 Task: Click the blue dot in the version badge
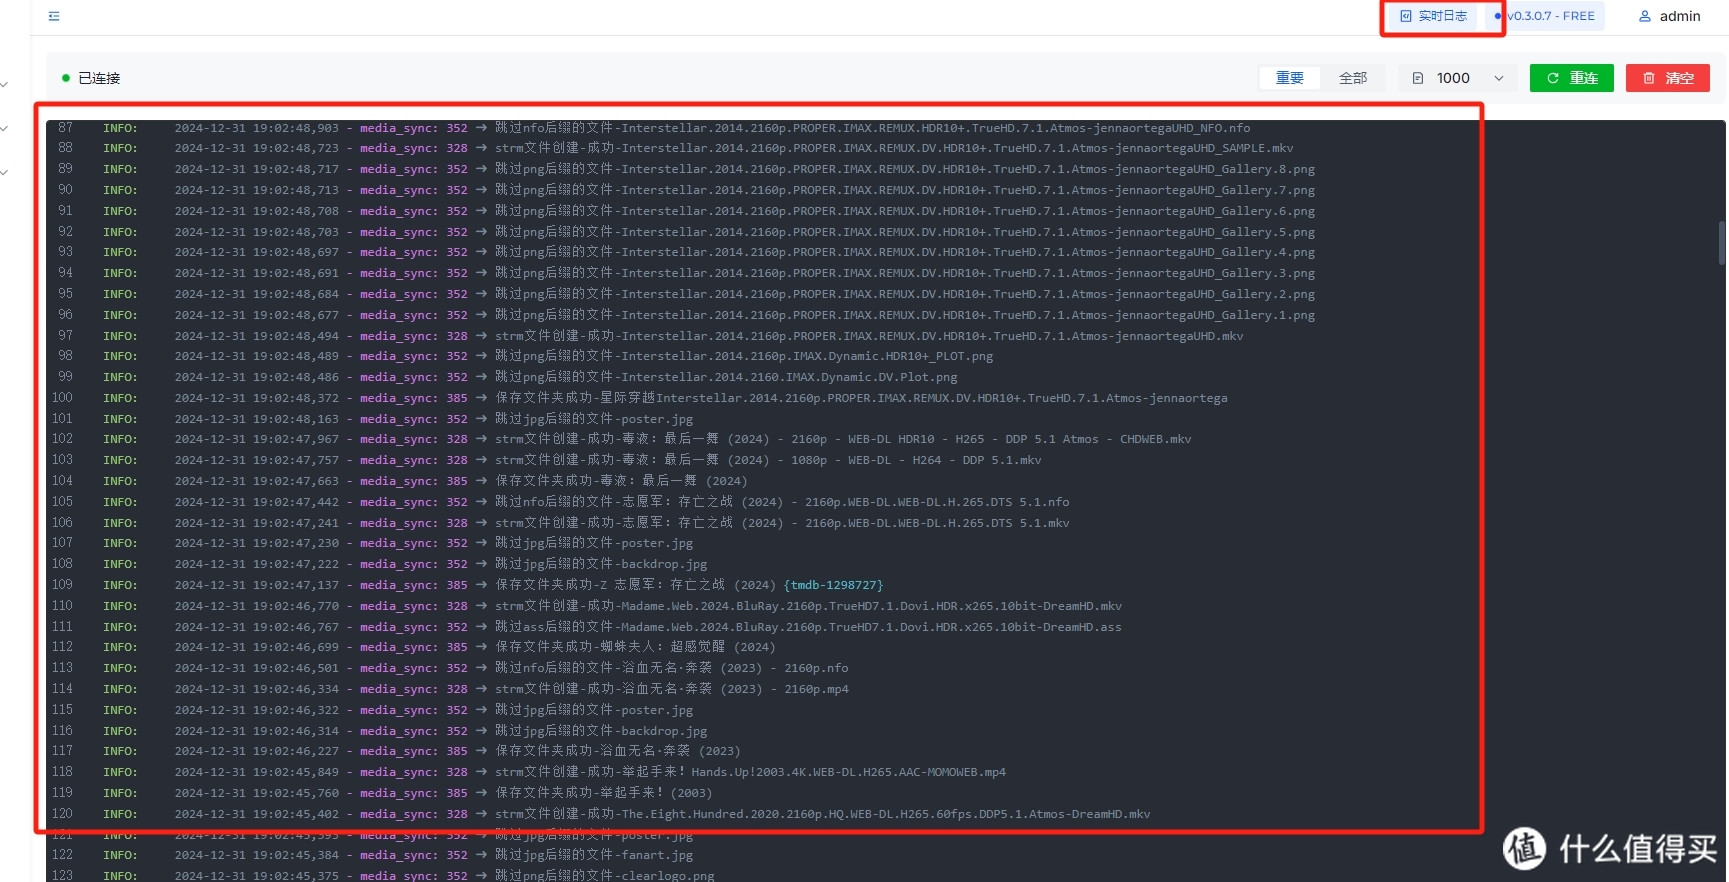click(x=1497, y=16)
